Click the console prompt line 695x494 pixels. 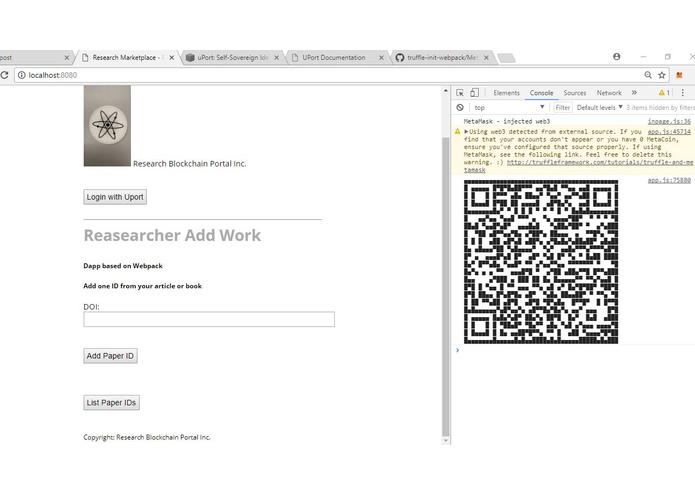pos(576,350)
